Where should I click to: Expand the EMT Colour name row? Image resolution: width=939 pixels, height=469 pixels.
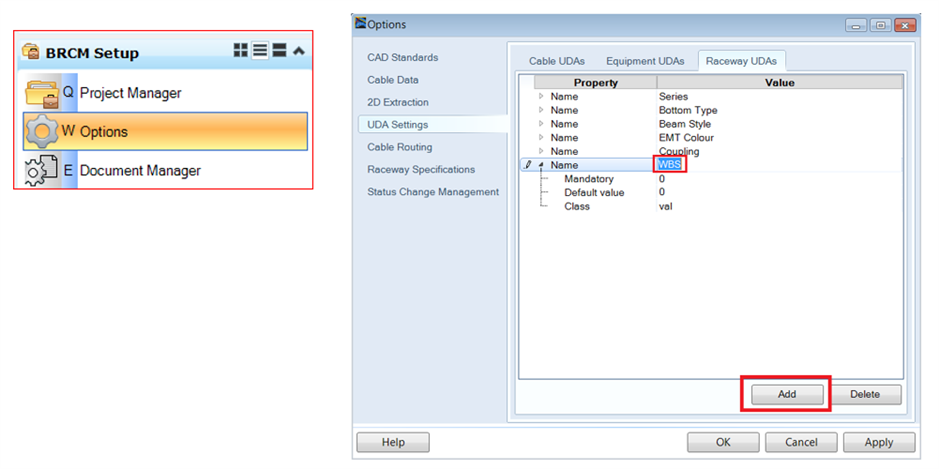541,138
